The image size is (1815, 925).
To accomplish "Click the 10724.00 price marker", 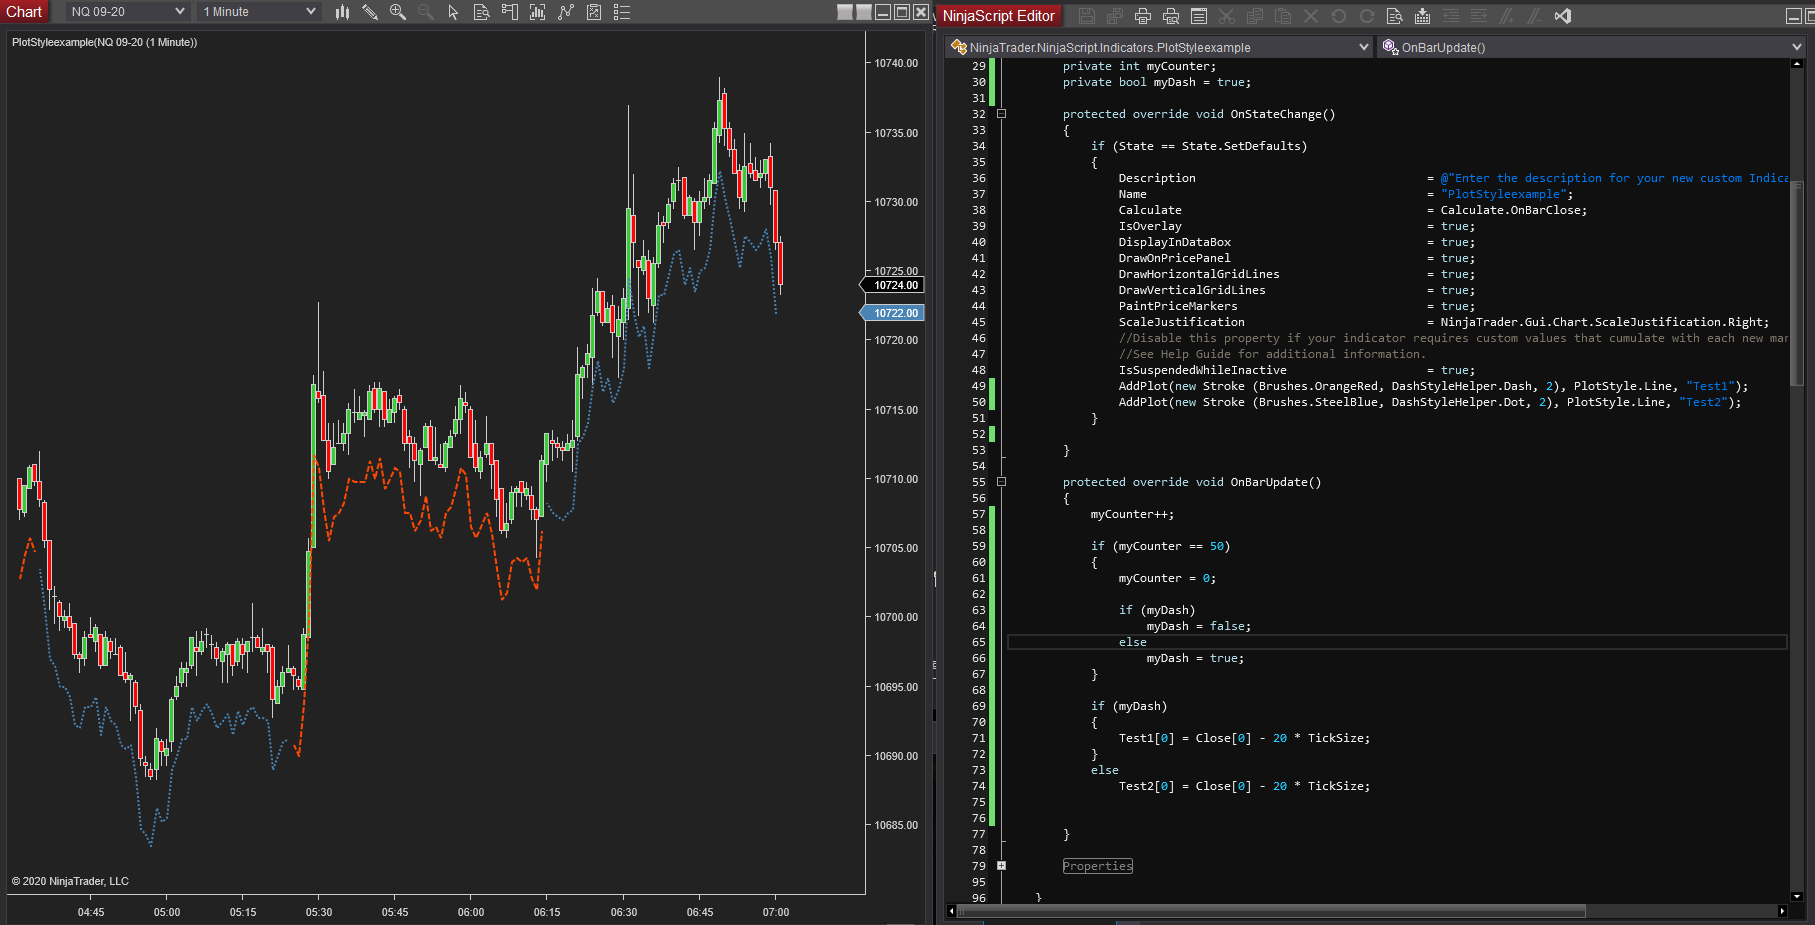I will 893,285.
